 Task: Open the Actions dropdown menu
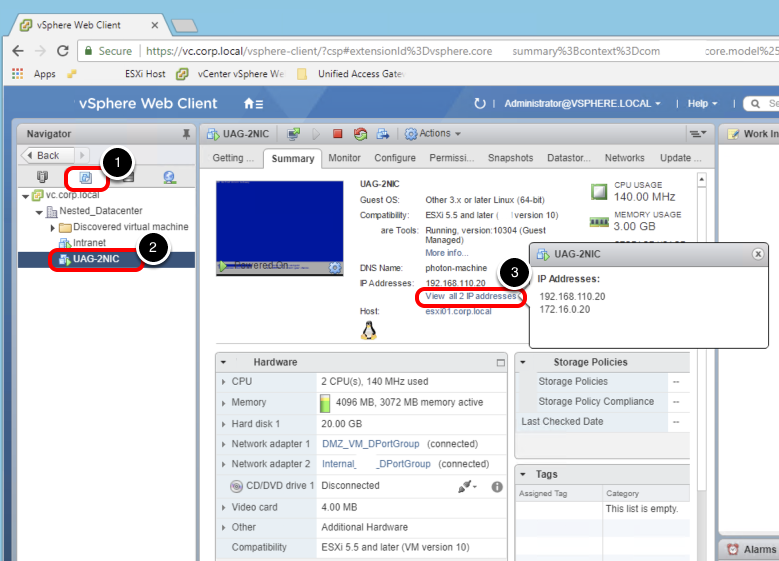tap(433, 134)
